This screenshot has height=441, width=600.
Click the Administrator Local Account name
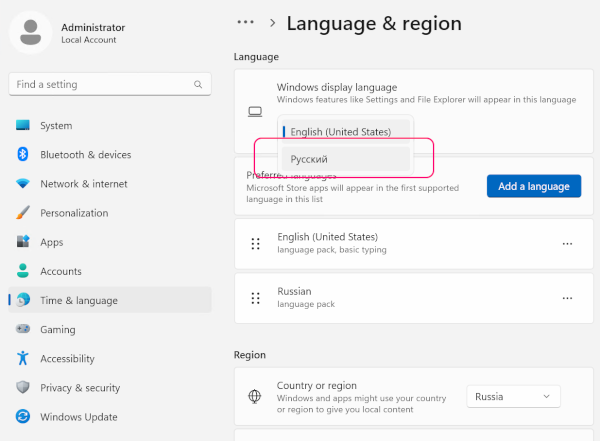pyautogui.click(x=93, y=33)
